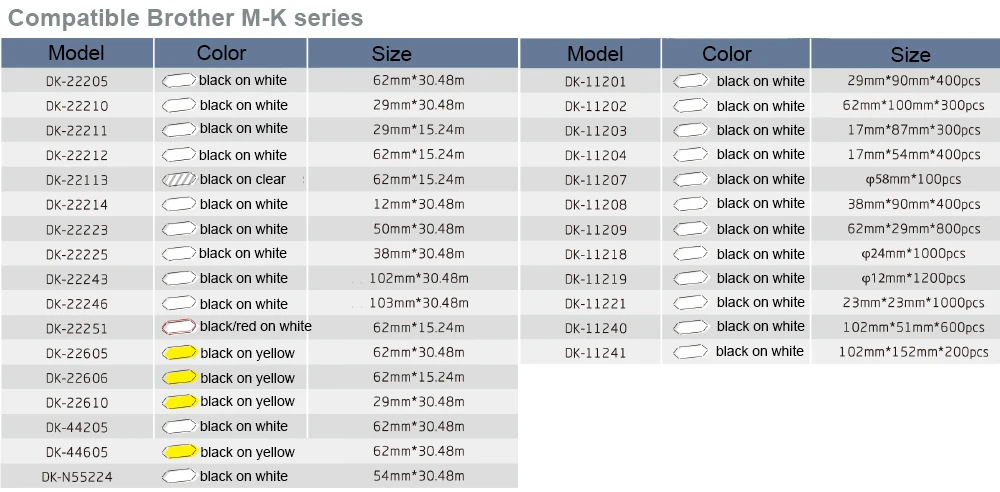Select model DK-22246 in the left table

(x=77, y=303)
